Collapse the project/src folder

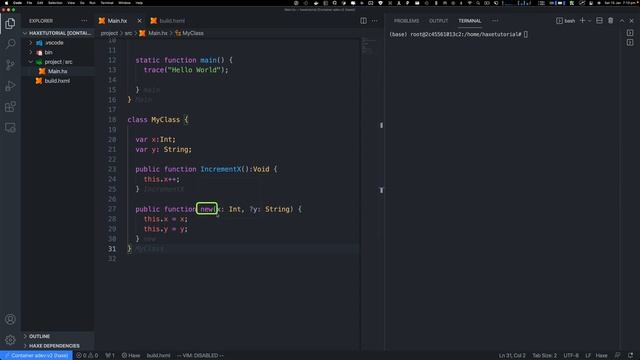coord(58,62)
